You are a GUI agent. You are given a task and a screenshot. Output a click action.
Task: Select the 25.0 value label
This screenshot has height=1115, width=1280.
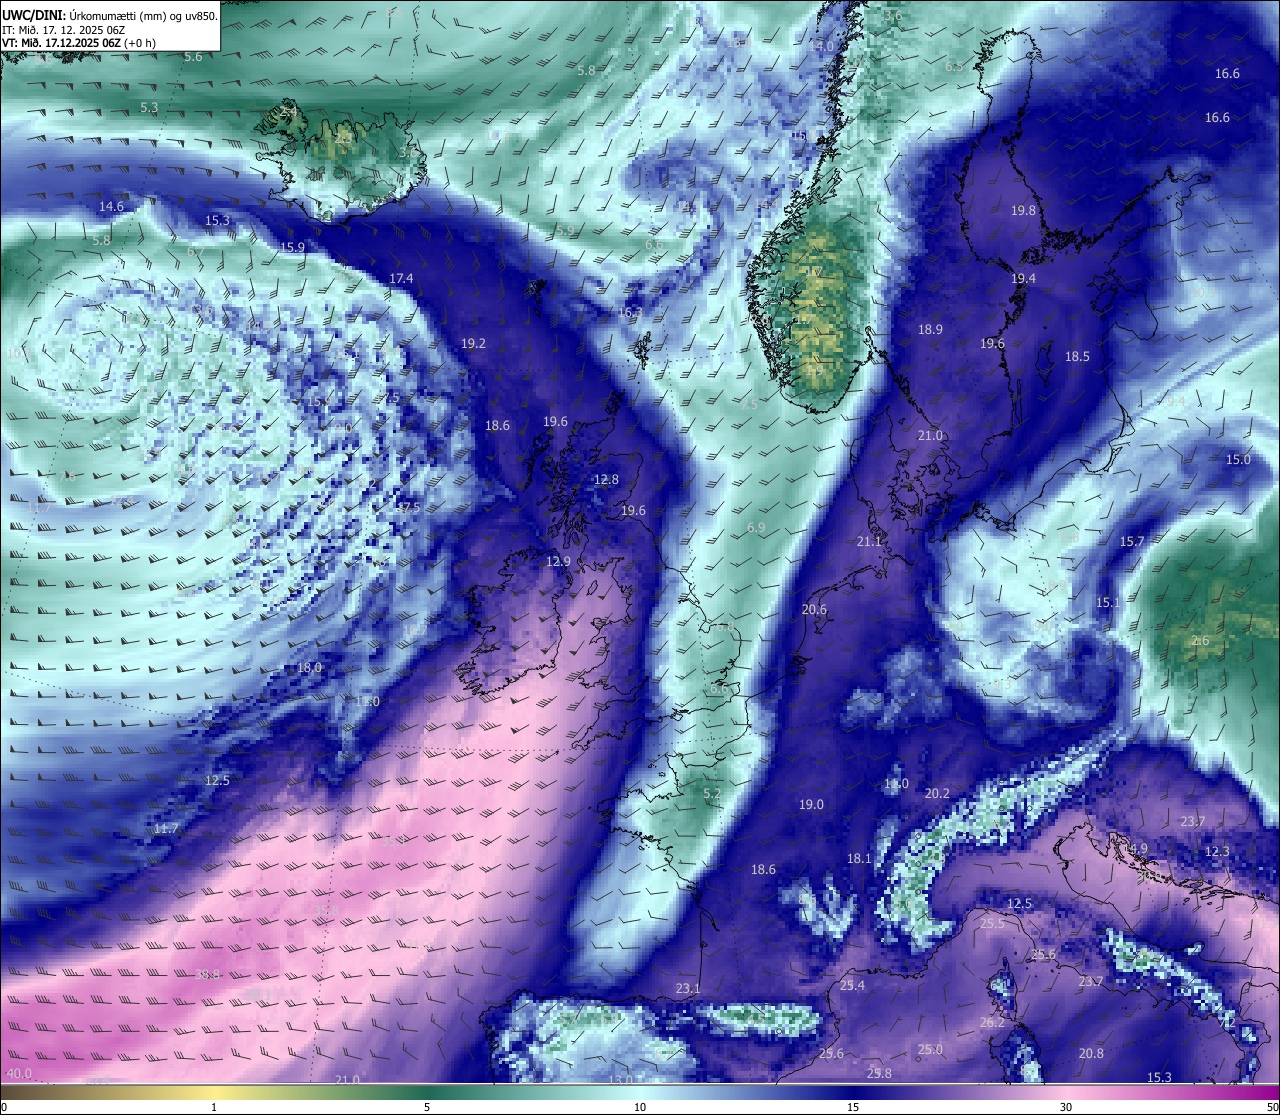[930, 1049]
